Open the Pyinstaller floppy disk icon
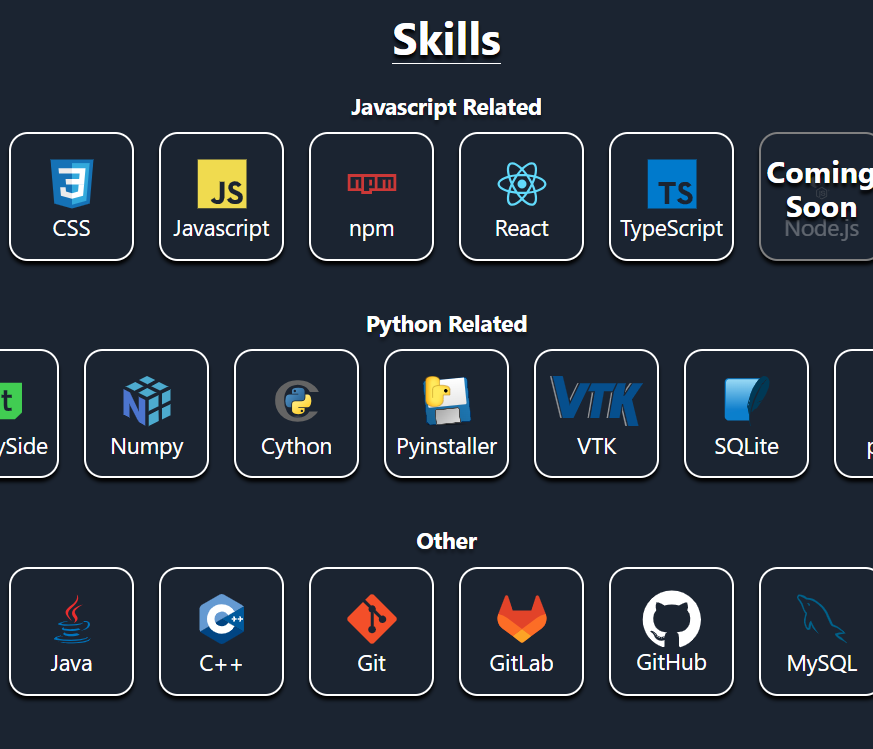This screenshot has height=749, width=873. pos(446,402)
